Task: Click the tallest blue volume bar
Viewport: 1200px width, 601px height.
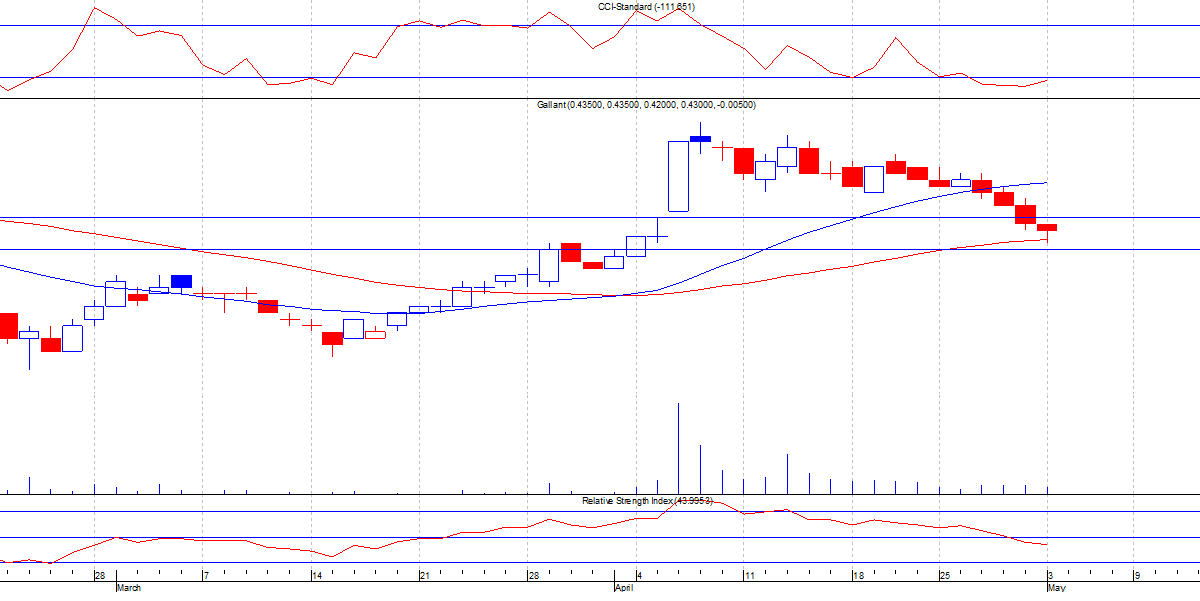Action: 678,448
